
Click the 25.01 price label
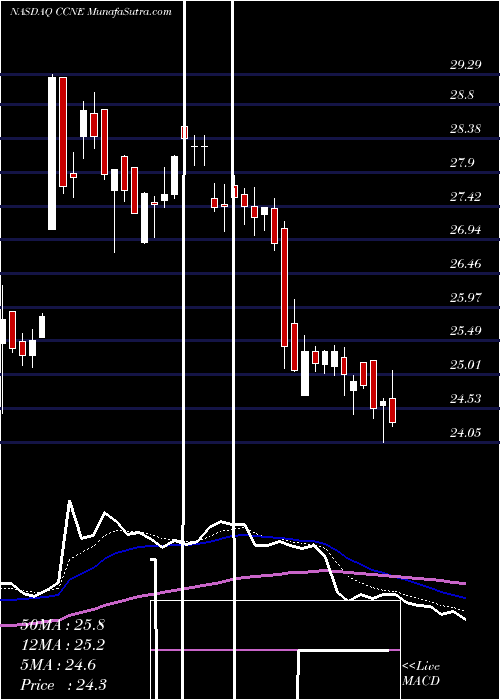pos(465,365)
